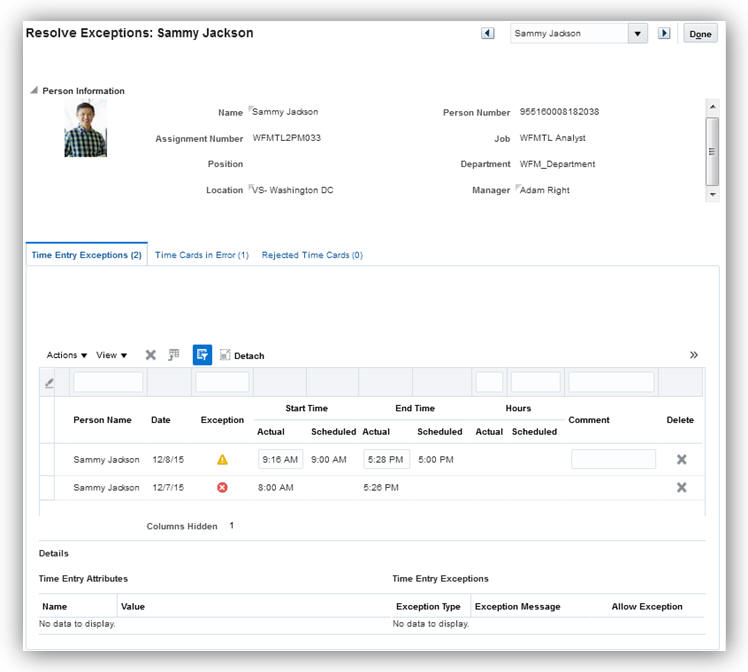Viewport: 748px width, 672px height.
Task: Collapse the Person Information section
Action: pos(33,91)
